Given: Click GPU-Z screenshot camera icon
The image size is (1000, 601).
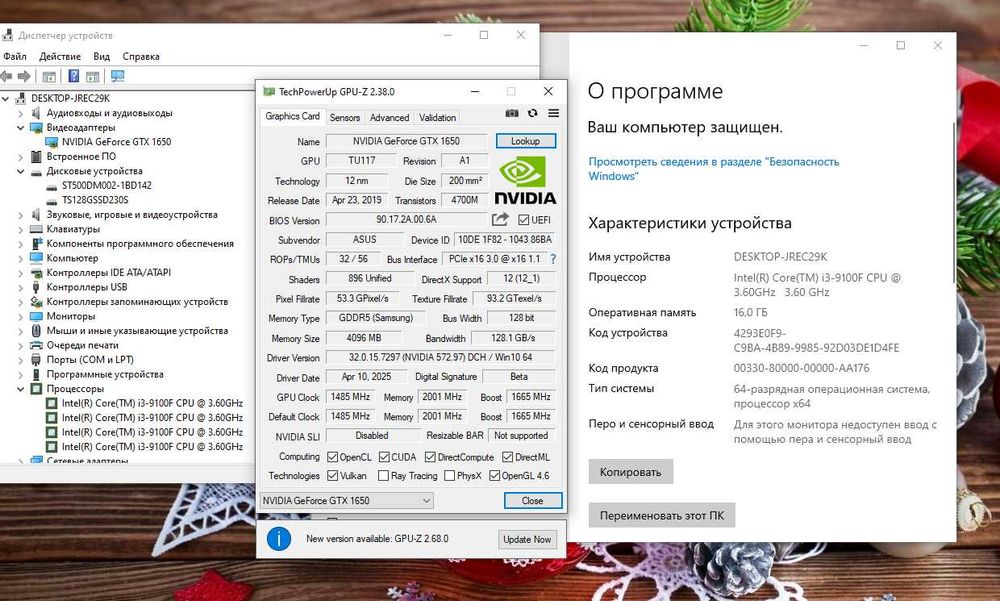Looking at the screenshot, I should pos(511,114).
